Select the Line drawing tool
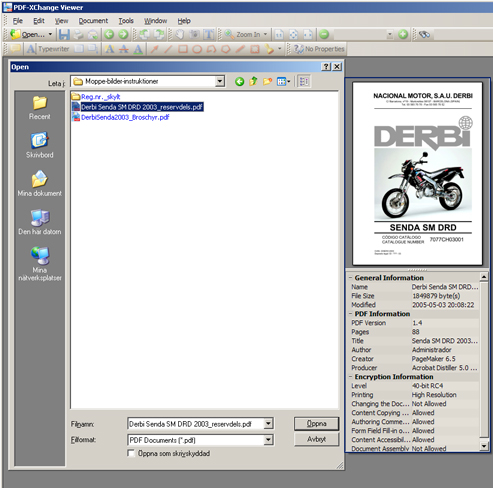Viewport: 493px width, 488px height. pyautogui.click(x=168, y=49)
